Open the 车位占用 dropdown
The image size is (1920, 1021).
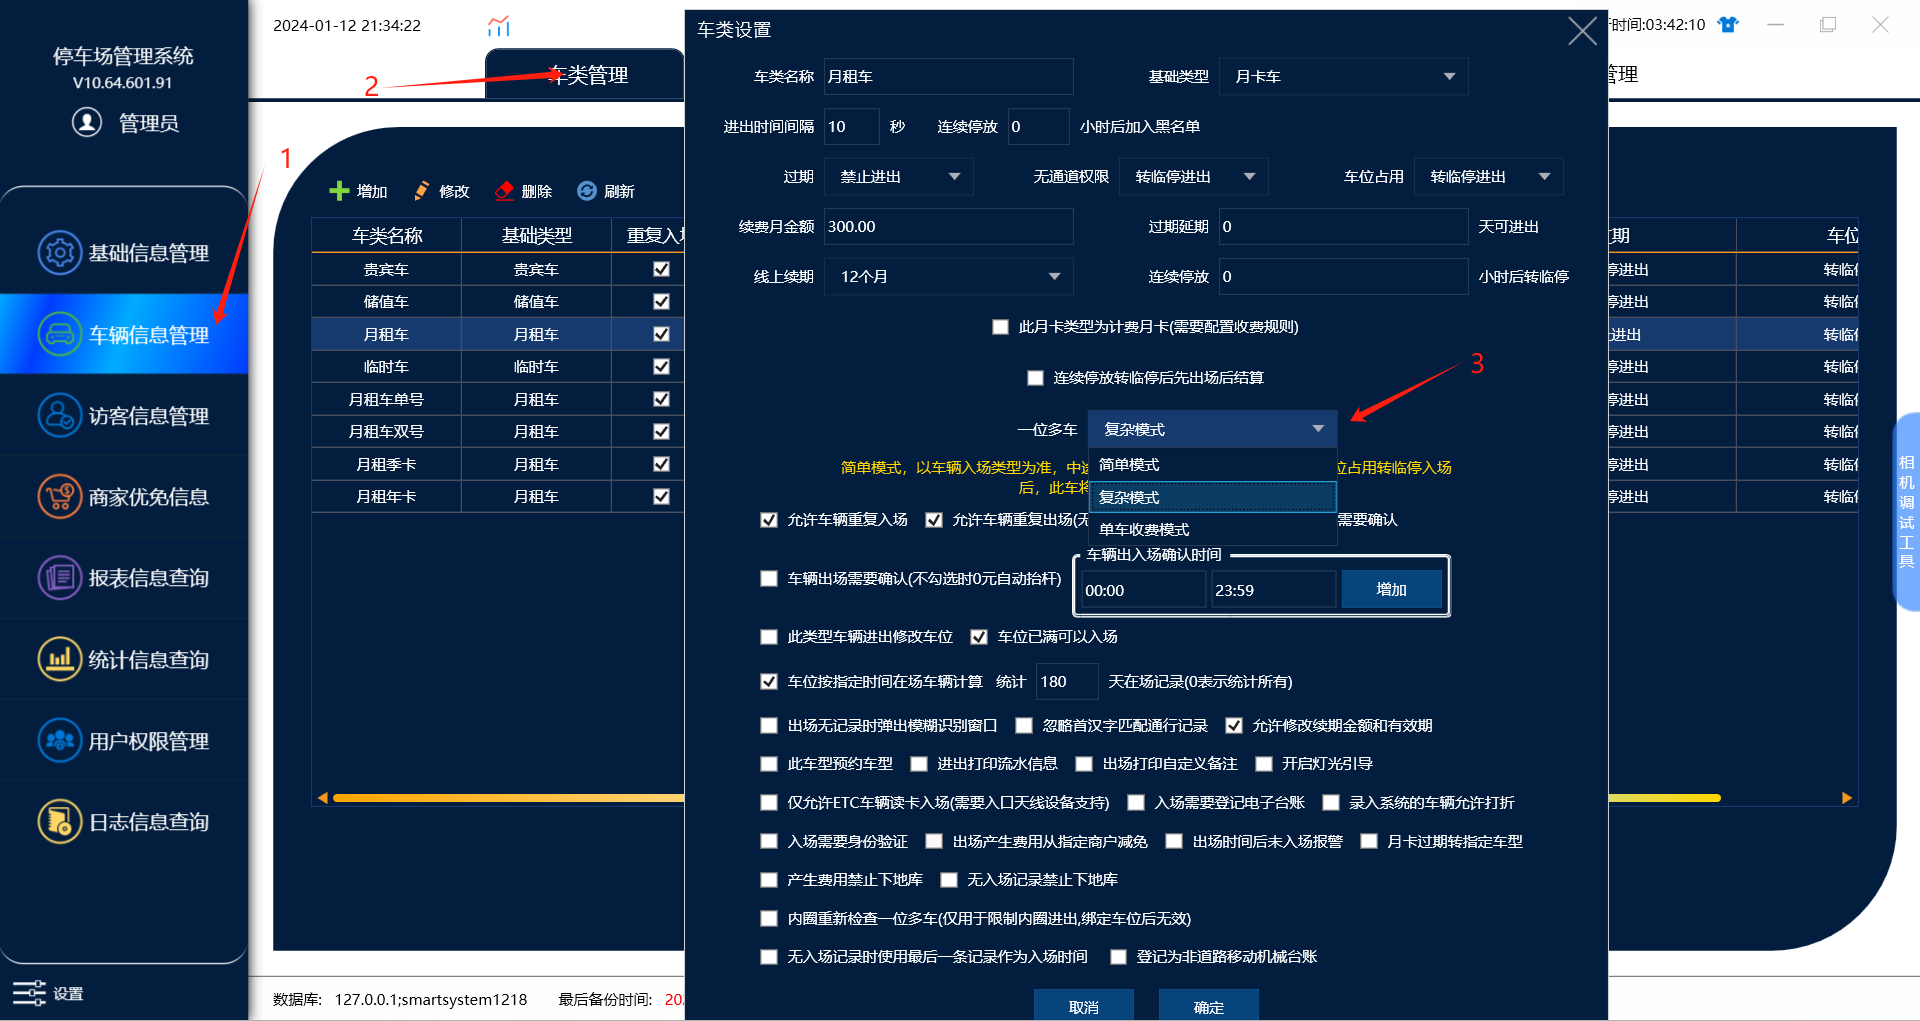(1488, 177)
